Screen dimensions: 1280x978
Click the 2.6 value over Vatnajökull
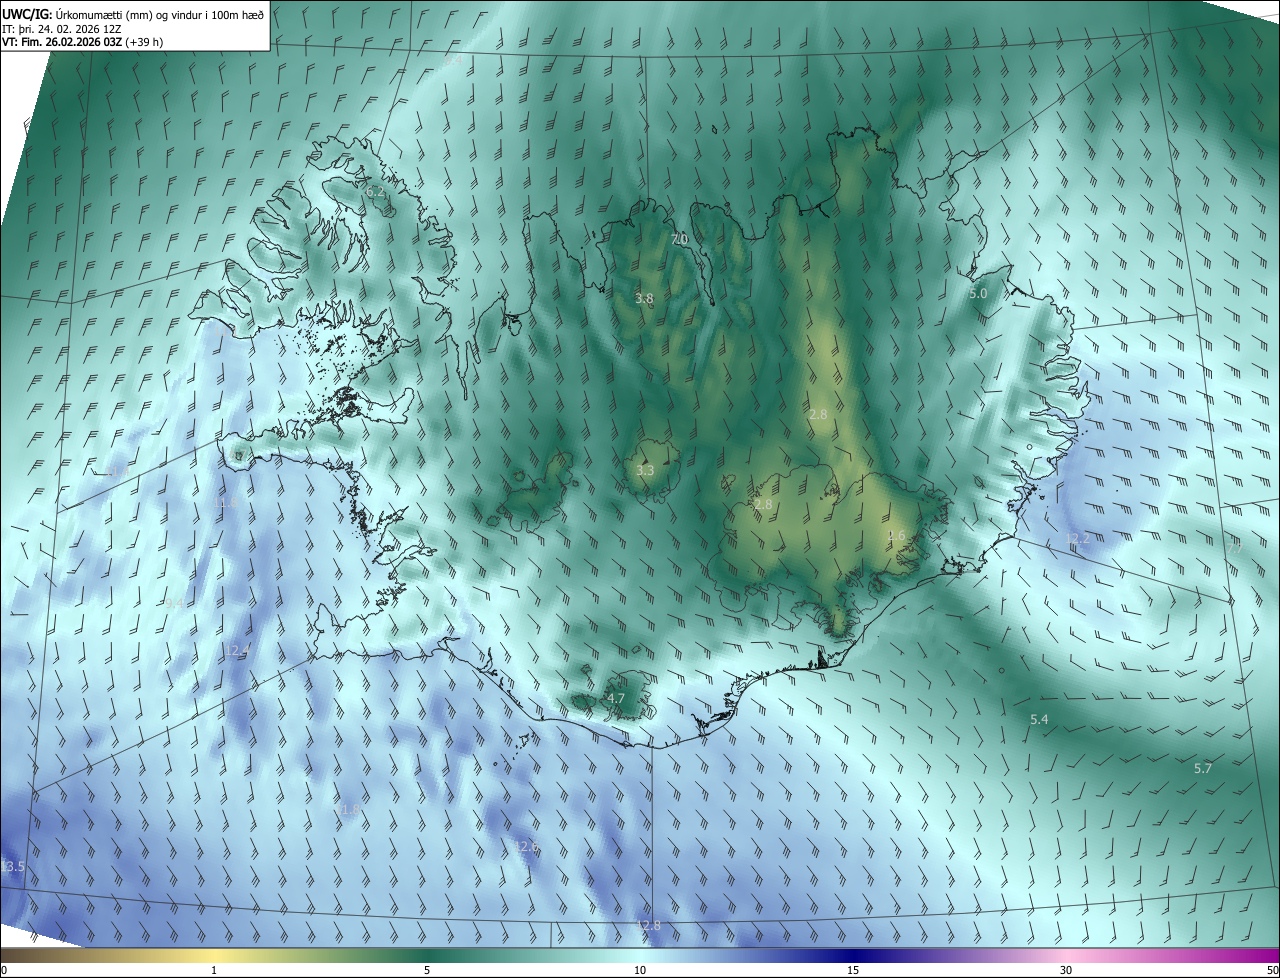pyautogui.click(x=896, y=536)
